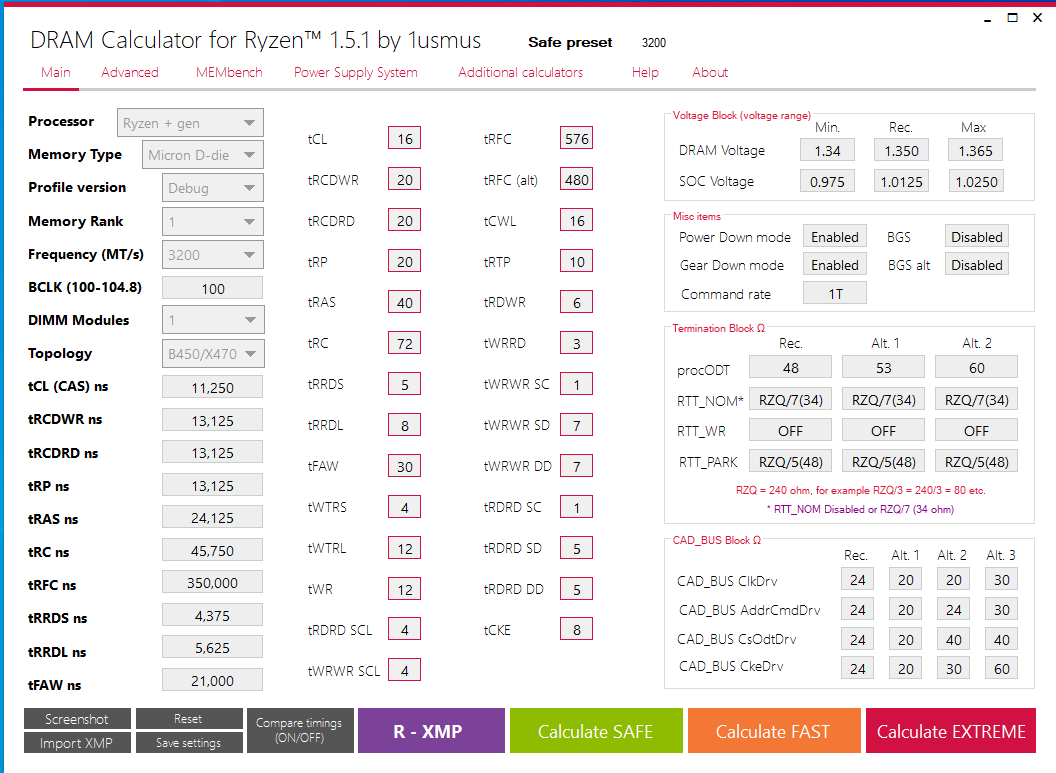
Task: Go to Power Supply System tab
Action: 355,72
